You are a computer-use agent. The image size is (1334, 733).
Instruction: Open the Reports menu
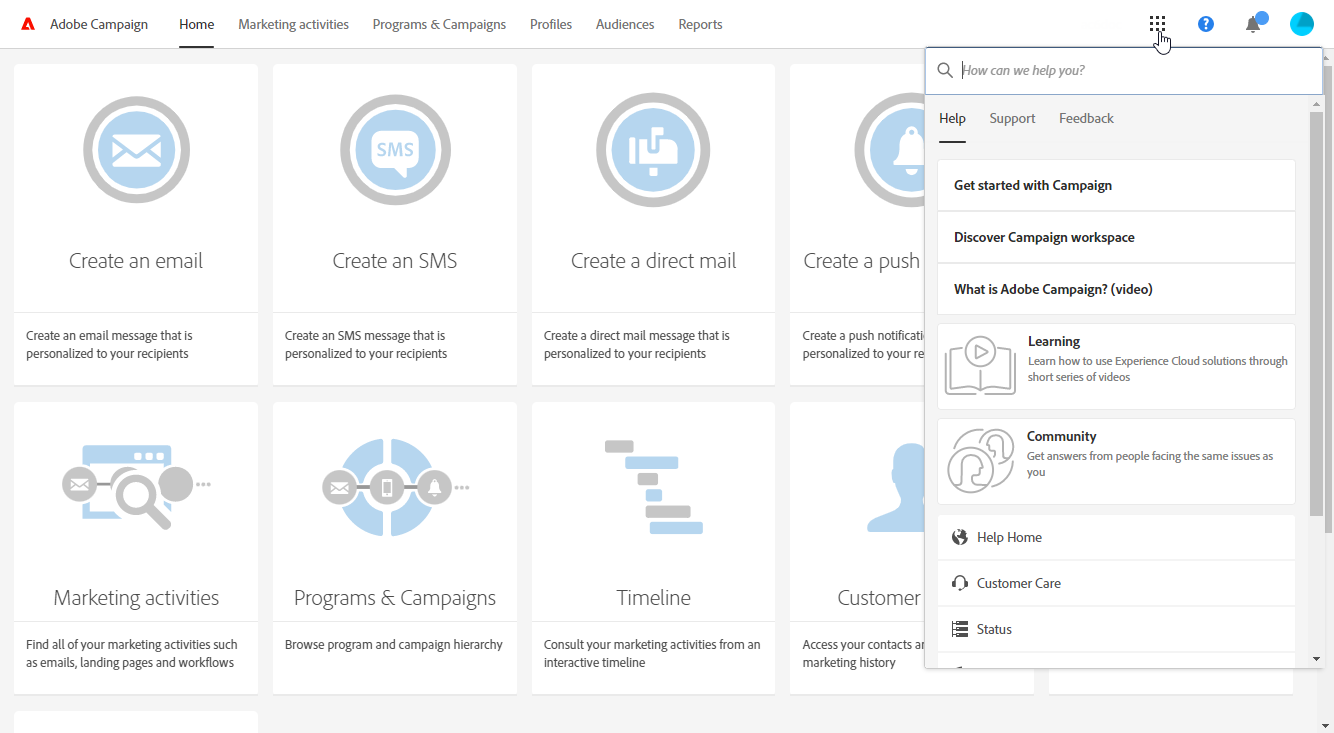tap(700, 24)
